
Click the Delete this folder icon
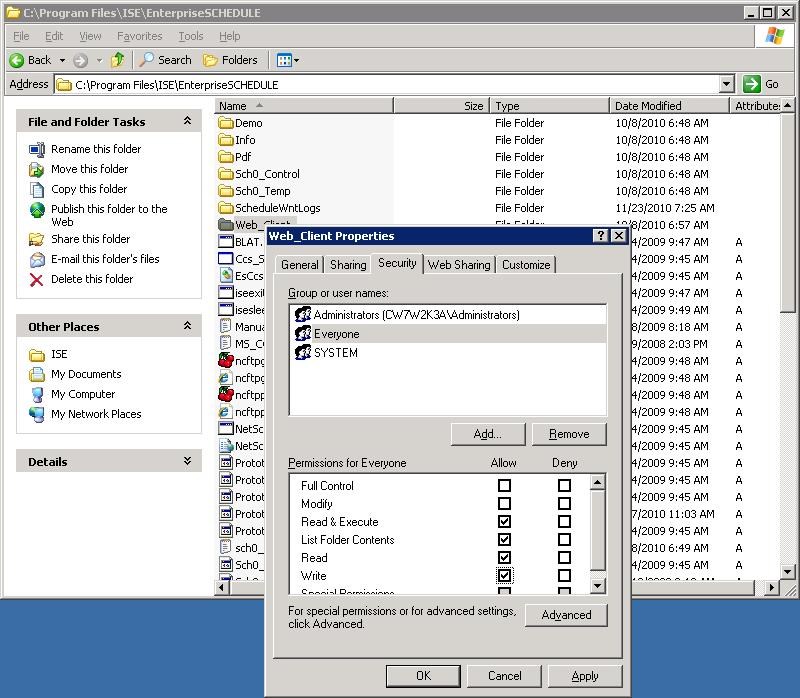(x=37, y=279)
